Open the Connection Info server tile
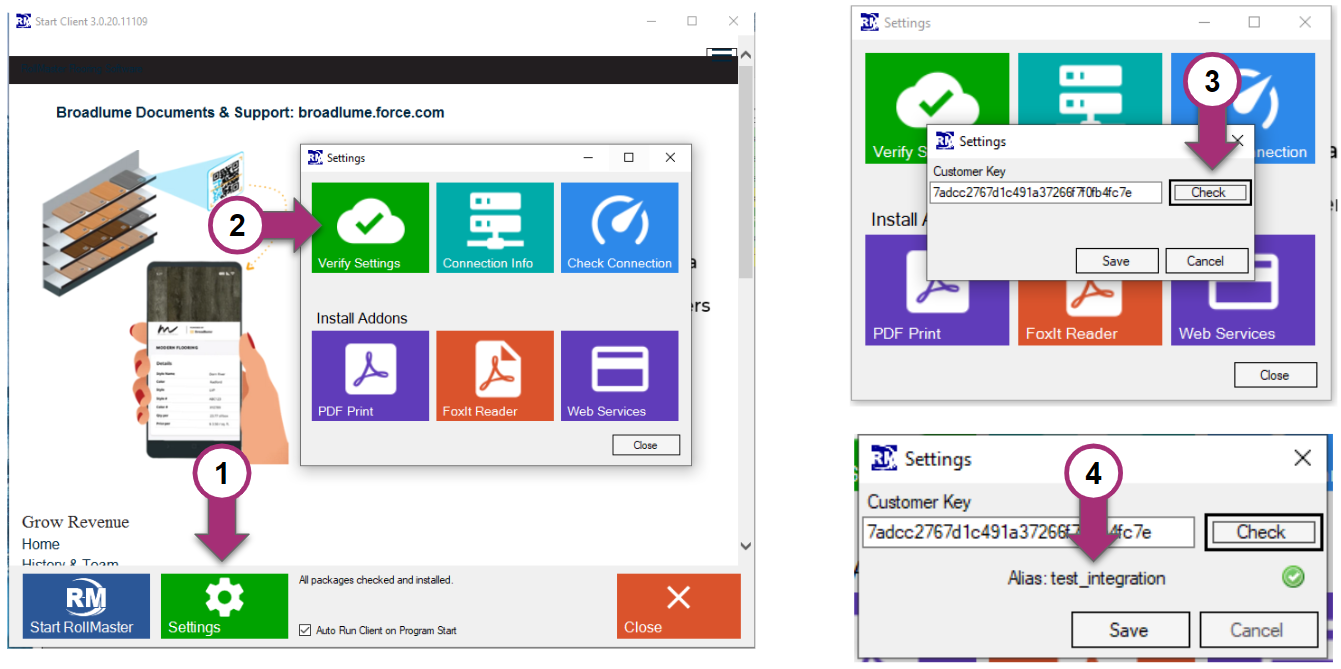The width and height of the screenshot is (1341, 669). coord(494,228)
